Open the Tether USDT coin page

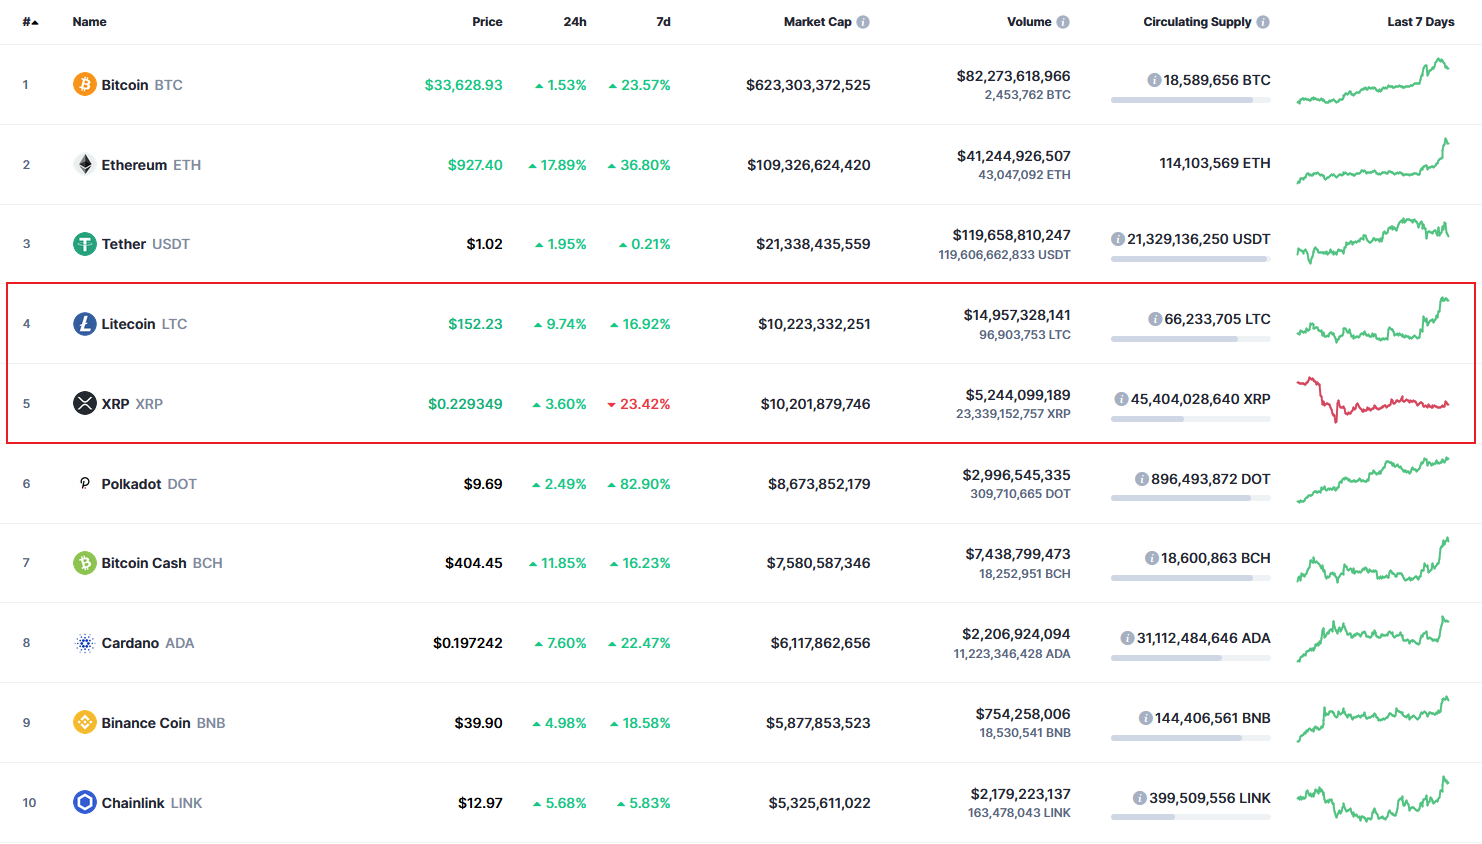pyautogui.click(x=145, y=244)
